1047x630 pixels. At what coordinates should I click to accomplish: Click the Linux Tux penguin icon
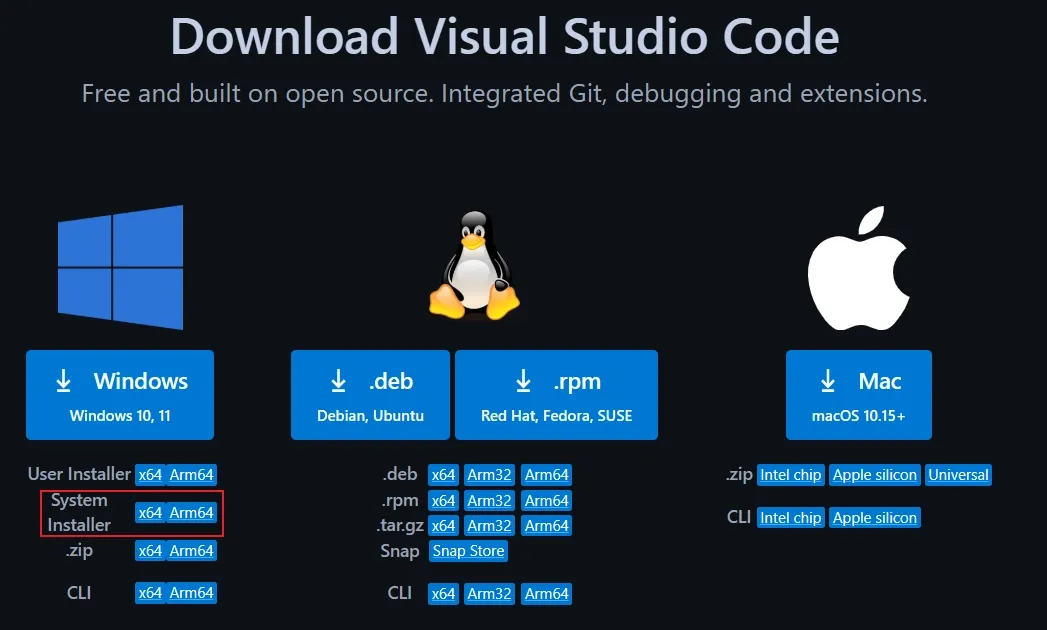click(474, 265)
